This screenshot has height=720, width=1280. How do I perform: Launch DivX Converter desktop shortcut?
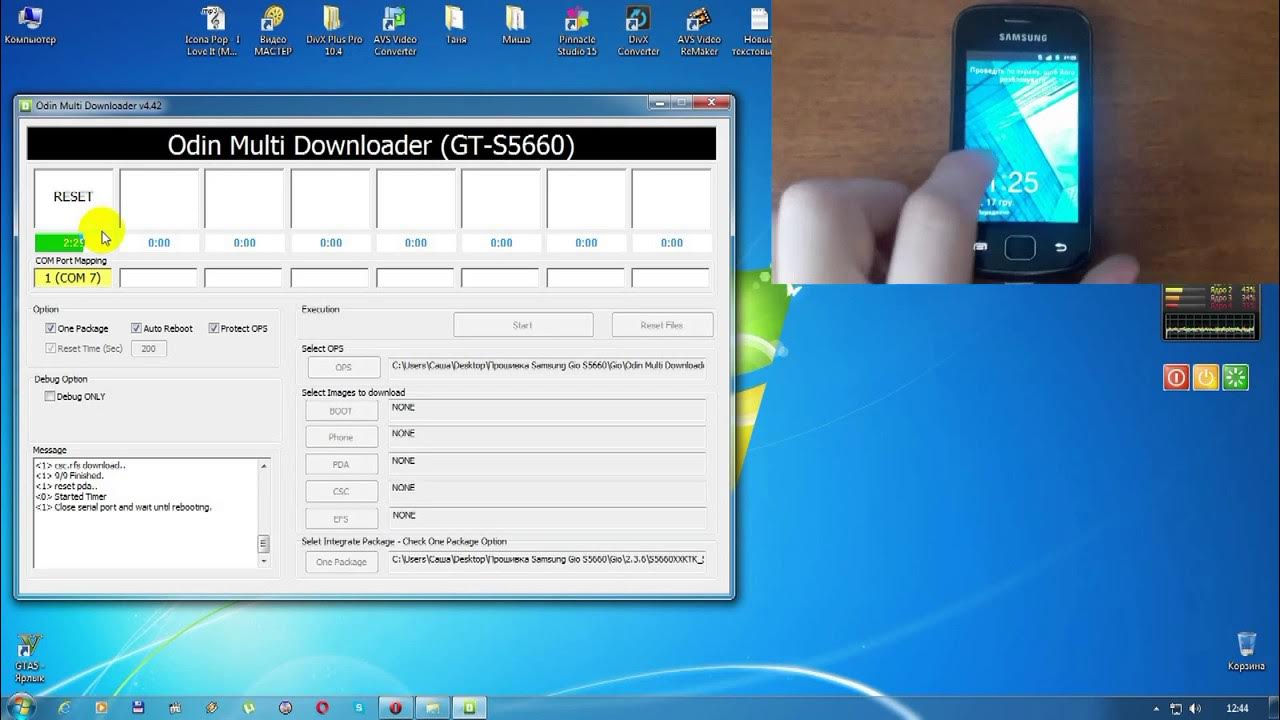point(638,30)
